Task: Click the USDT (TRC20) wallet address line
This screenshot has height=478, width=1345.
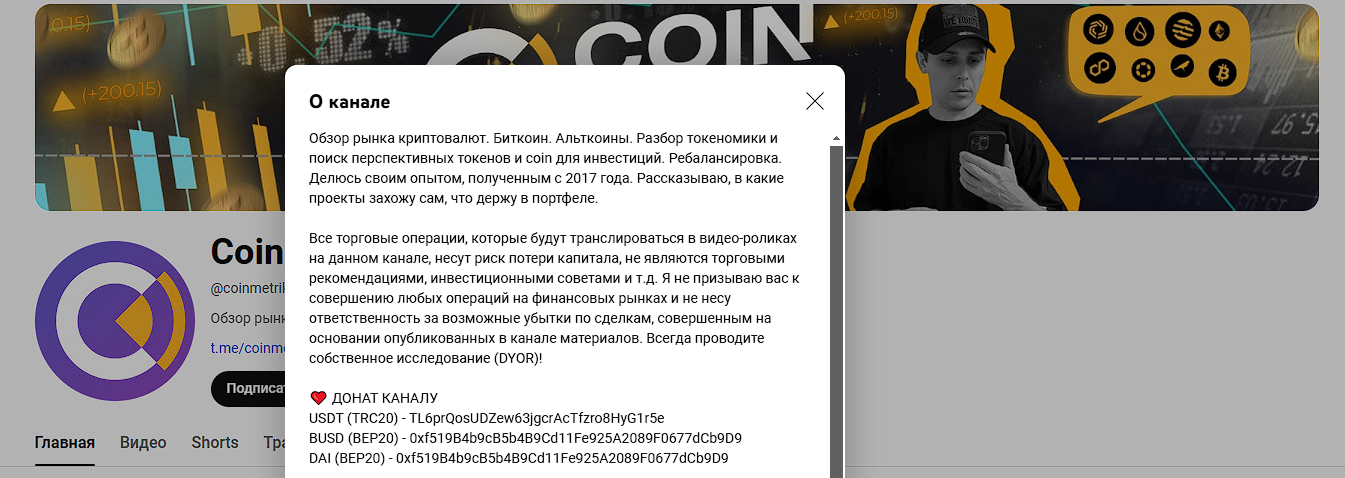Action: [x=487, y=418]
